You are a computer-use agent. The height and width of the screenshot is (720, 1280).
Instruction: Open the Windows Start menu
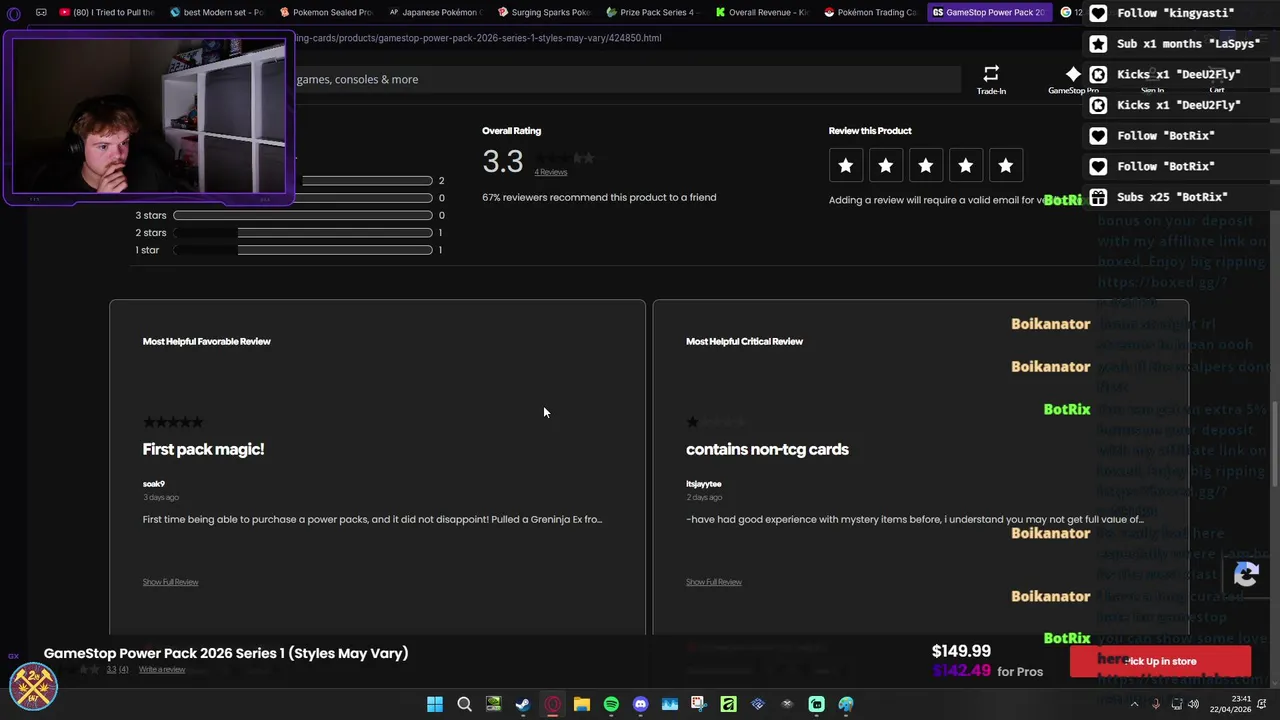pos(435,704)
